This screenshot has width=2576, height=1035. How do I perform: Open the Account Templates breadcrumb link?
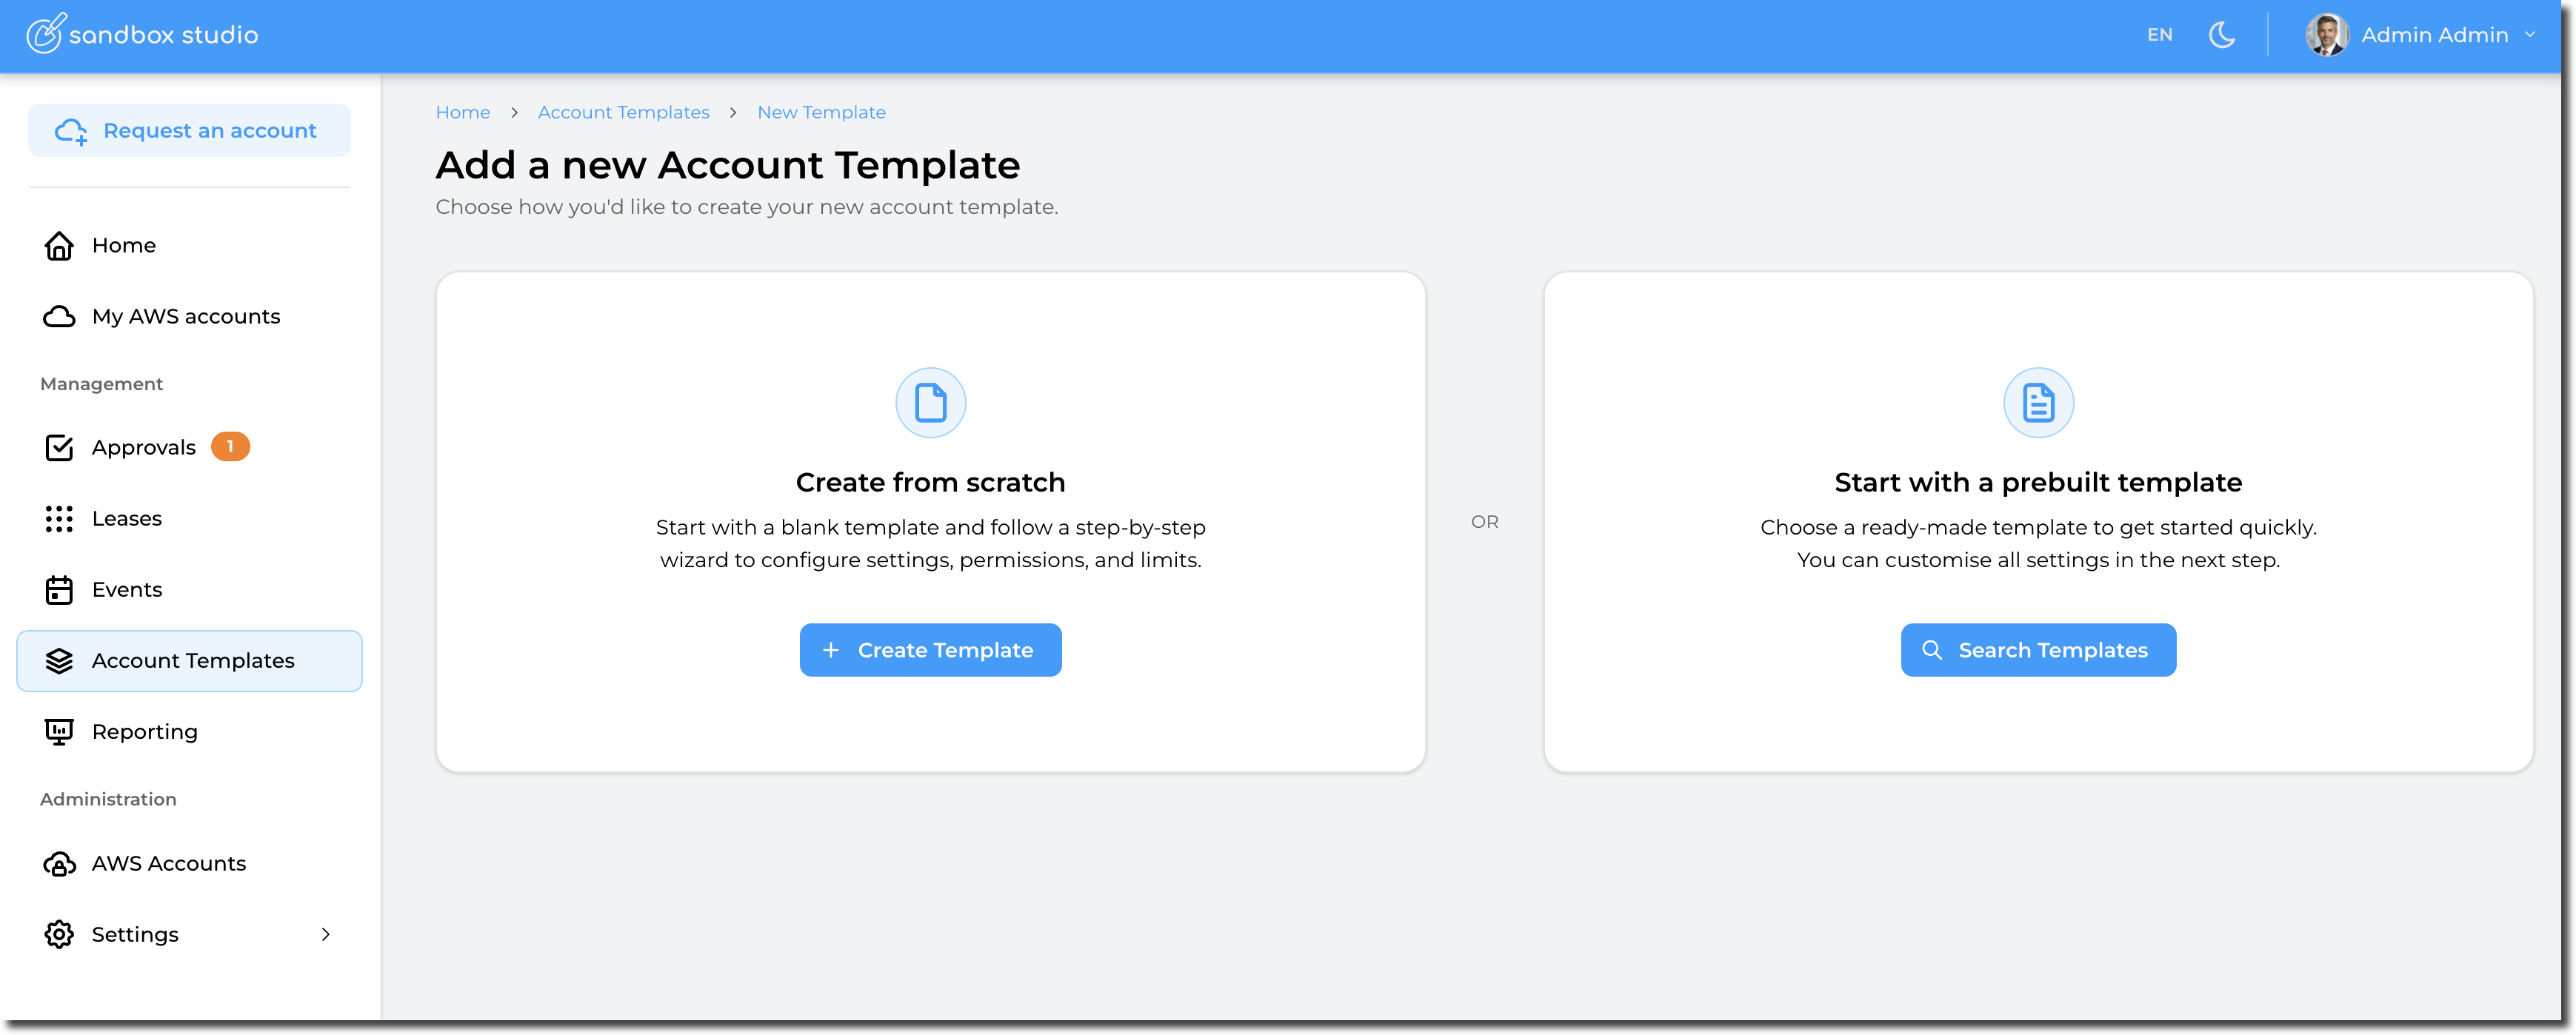click(x=623, y=113)
